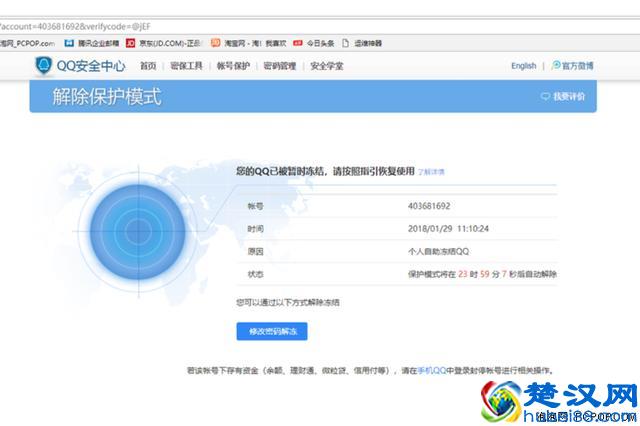The height and width of the screenshot is (426, 640).
Task: Go to 首页 in site navigation
Action: (148, 66)
